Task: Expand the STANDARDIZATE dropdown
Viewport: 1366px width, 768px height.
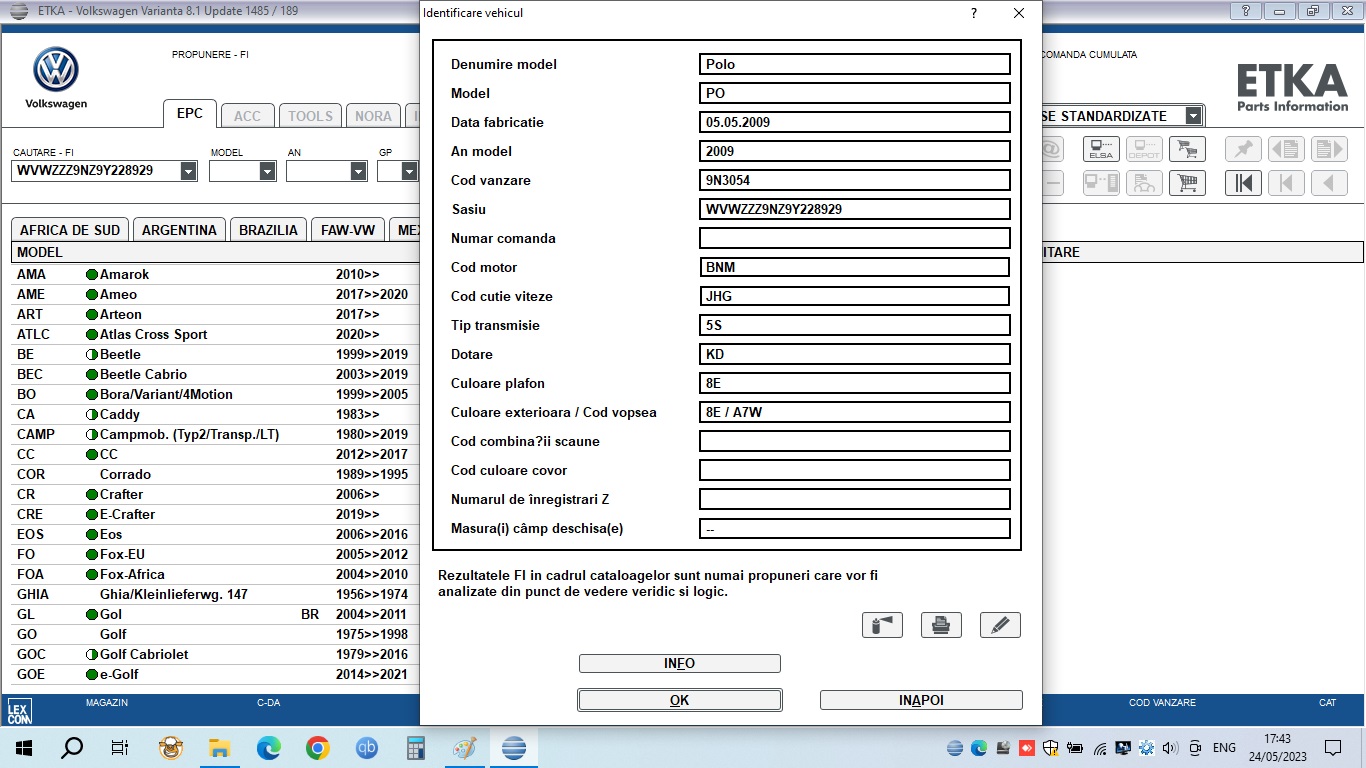Action: pyautogui.click(x=1192, y=116)
